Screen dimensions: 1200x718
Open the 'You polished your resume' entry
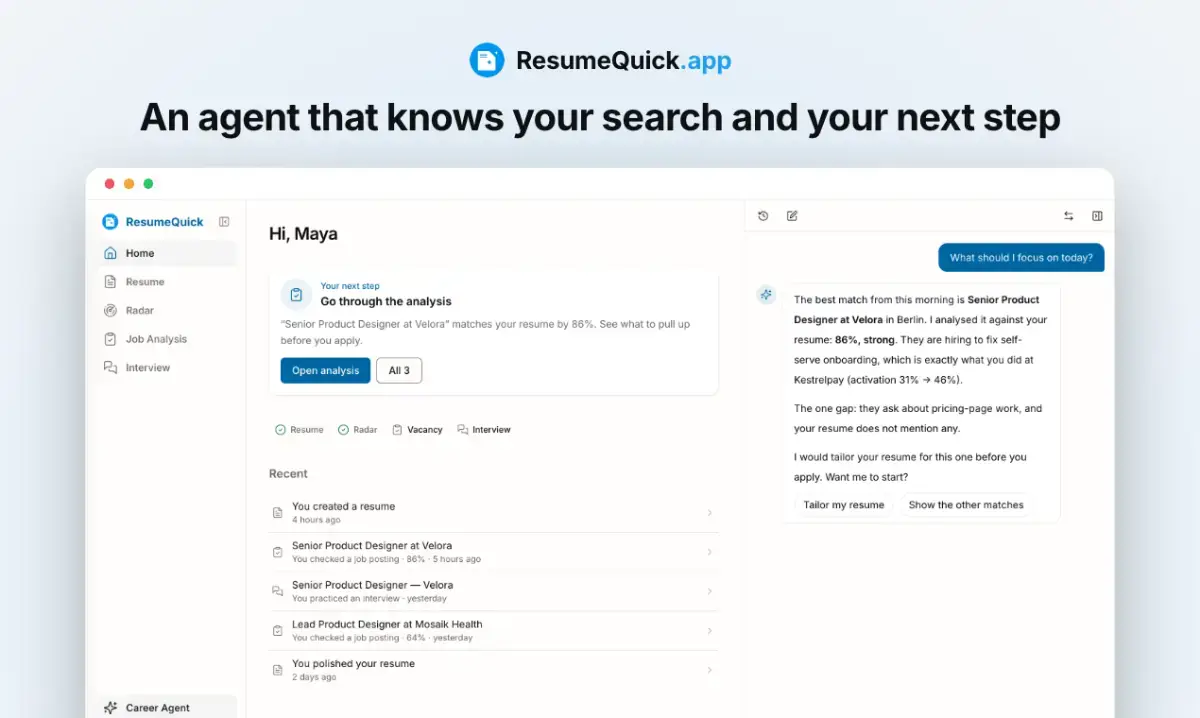click(494, 670)
